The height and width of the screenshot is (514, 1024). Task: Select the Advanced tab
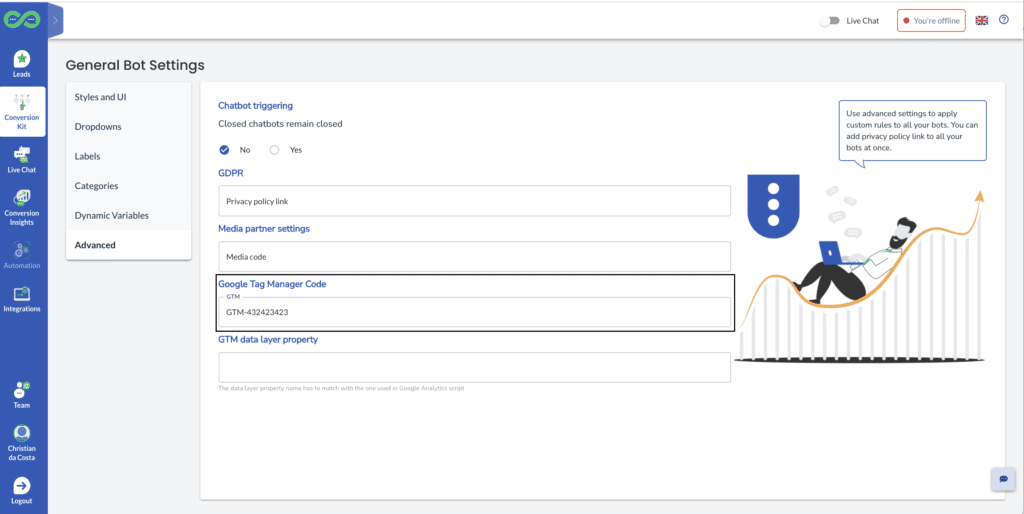tap(129, 245)
